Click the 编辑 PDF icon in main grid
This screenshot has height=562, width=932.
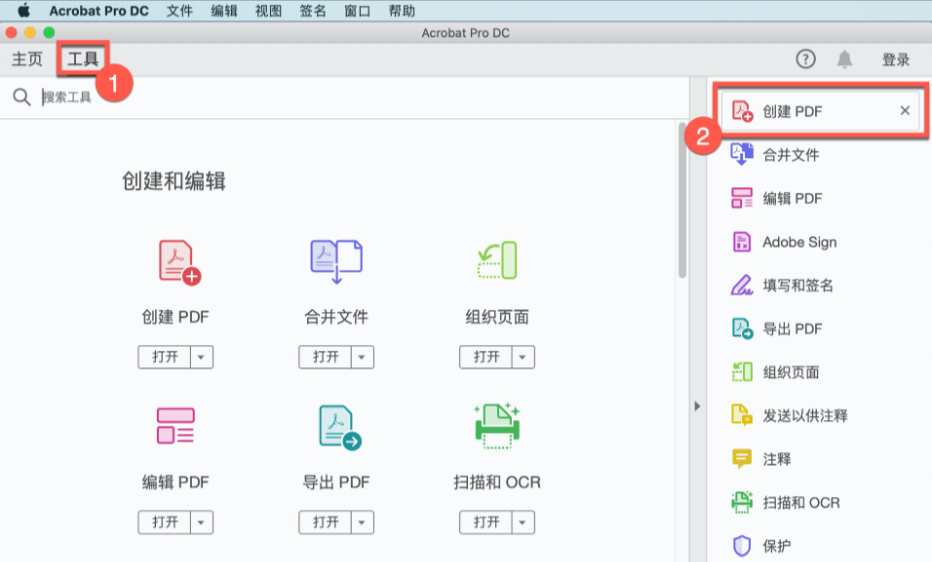[x=175, y=425]
